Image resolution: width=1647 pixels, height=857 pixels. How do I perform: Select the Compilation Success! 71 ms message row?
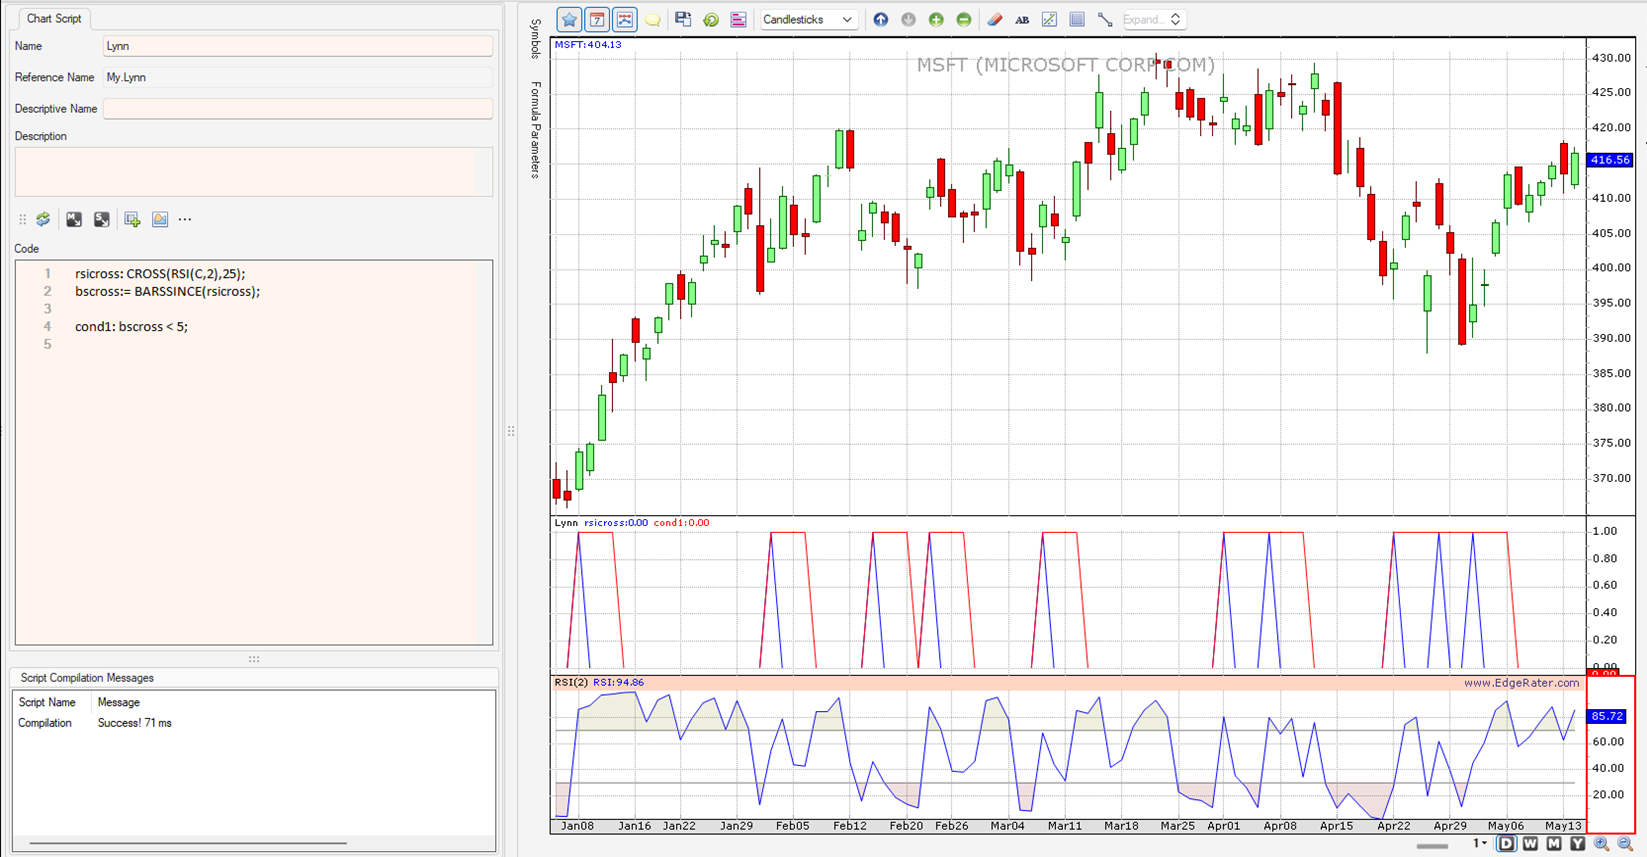(x=254, y=723)
